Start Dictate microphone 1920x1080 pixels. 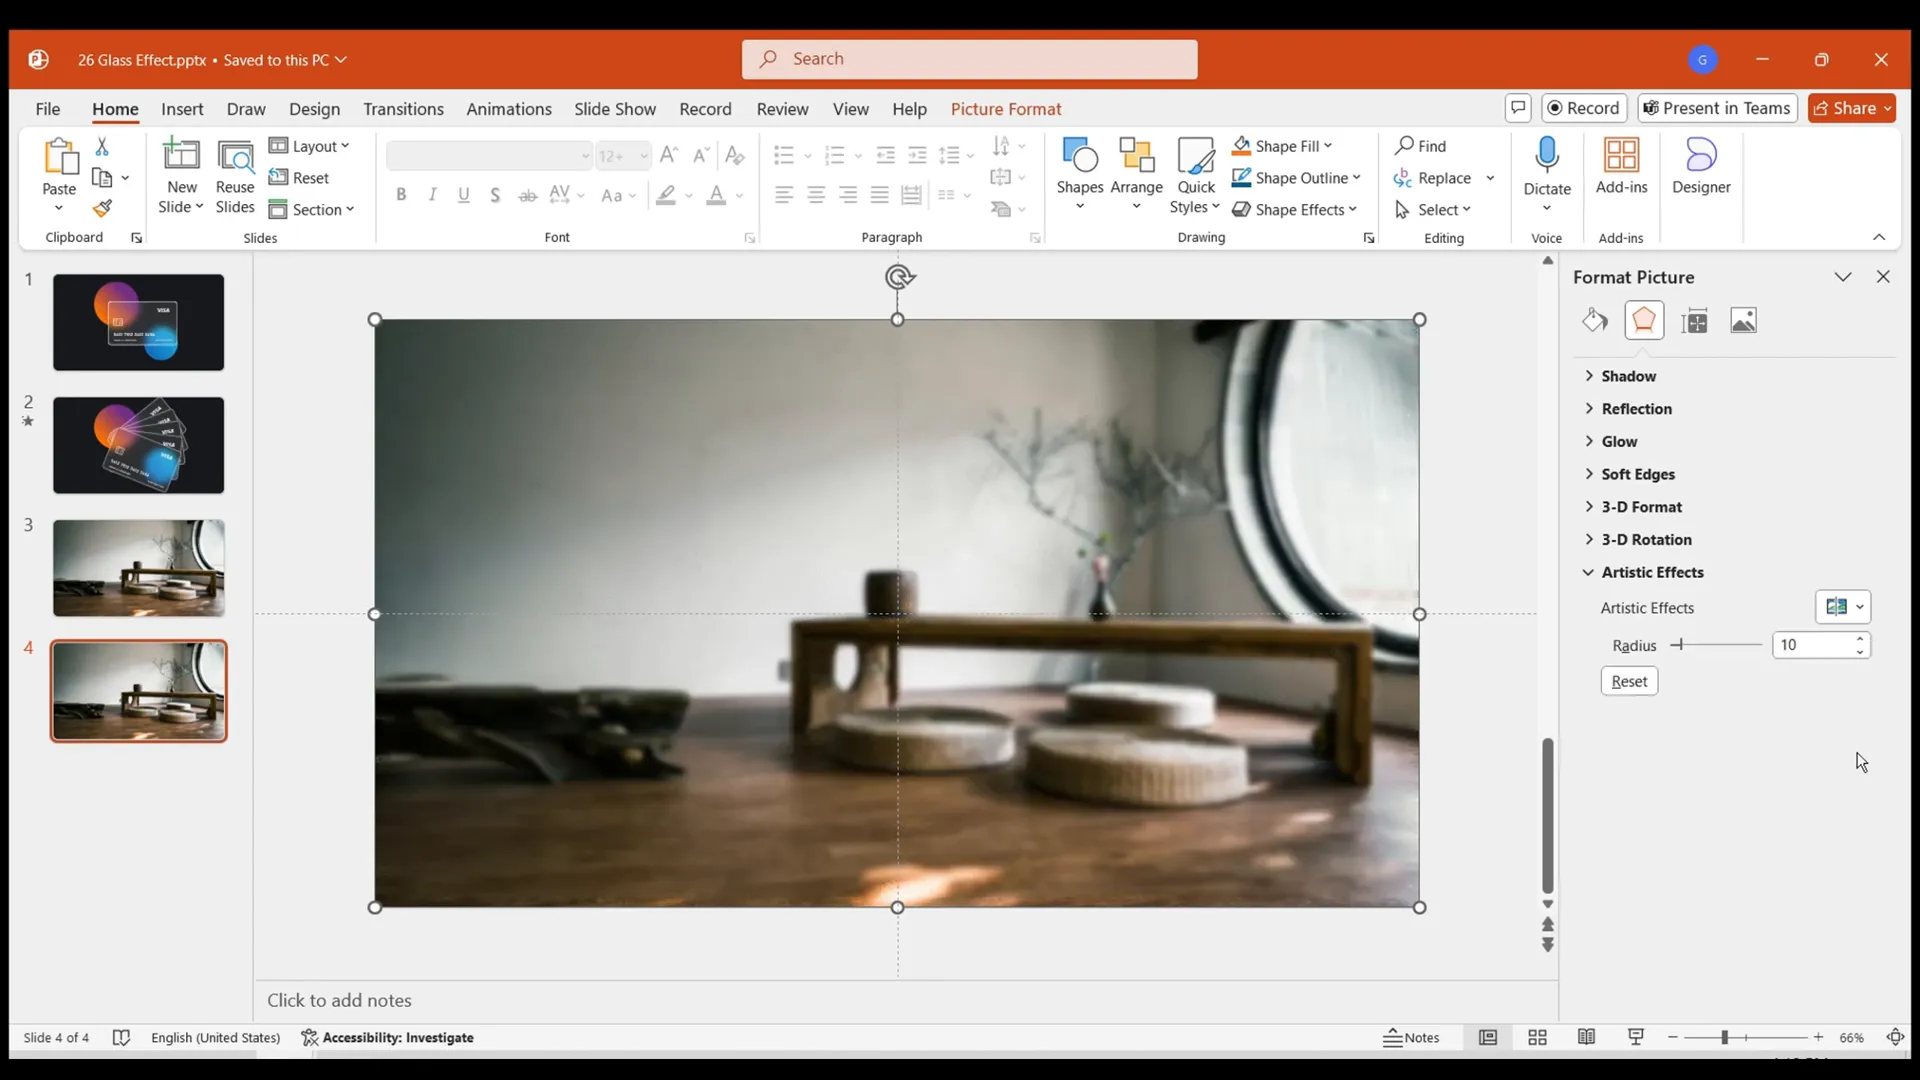click(1547, 155)
